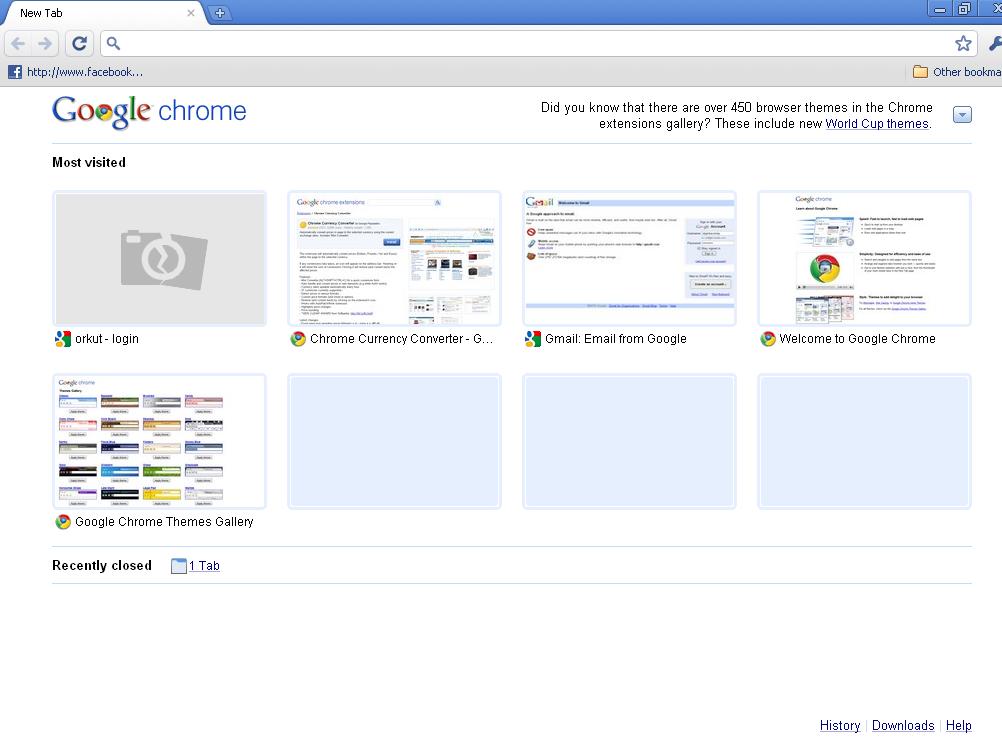1002x740 pixels.
Task: Open Google Chrome Themes Gallery thumbnail
Action: click(159, 442)
